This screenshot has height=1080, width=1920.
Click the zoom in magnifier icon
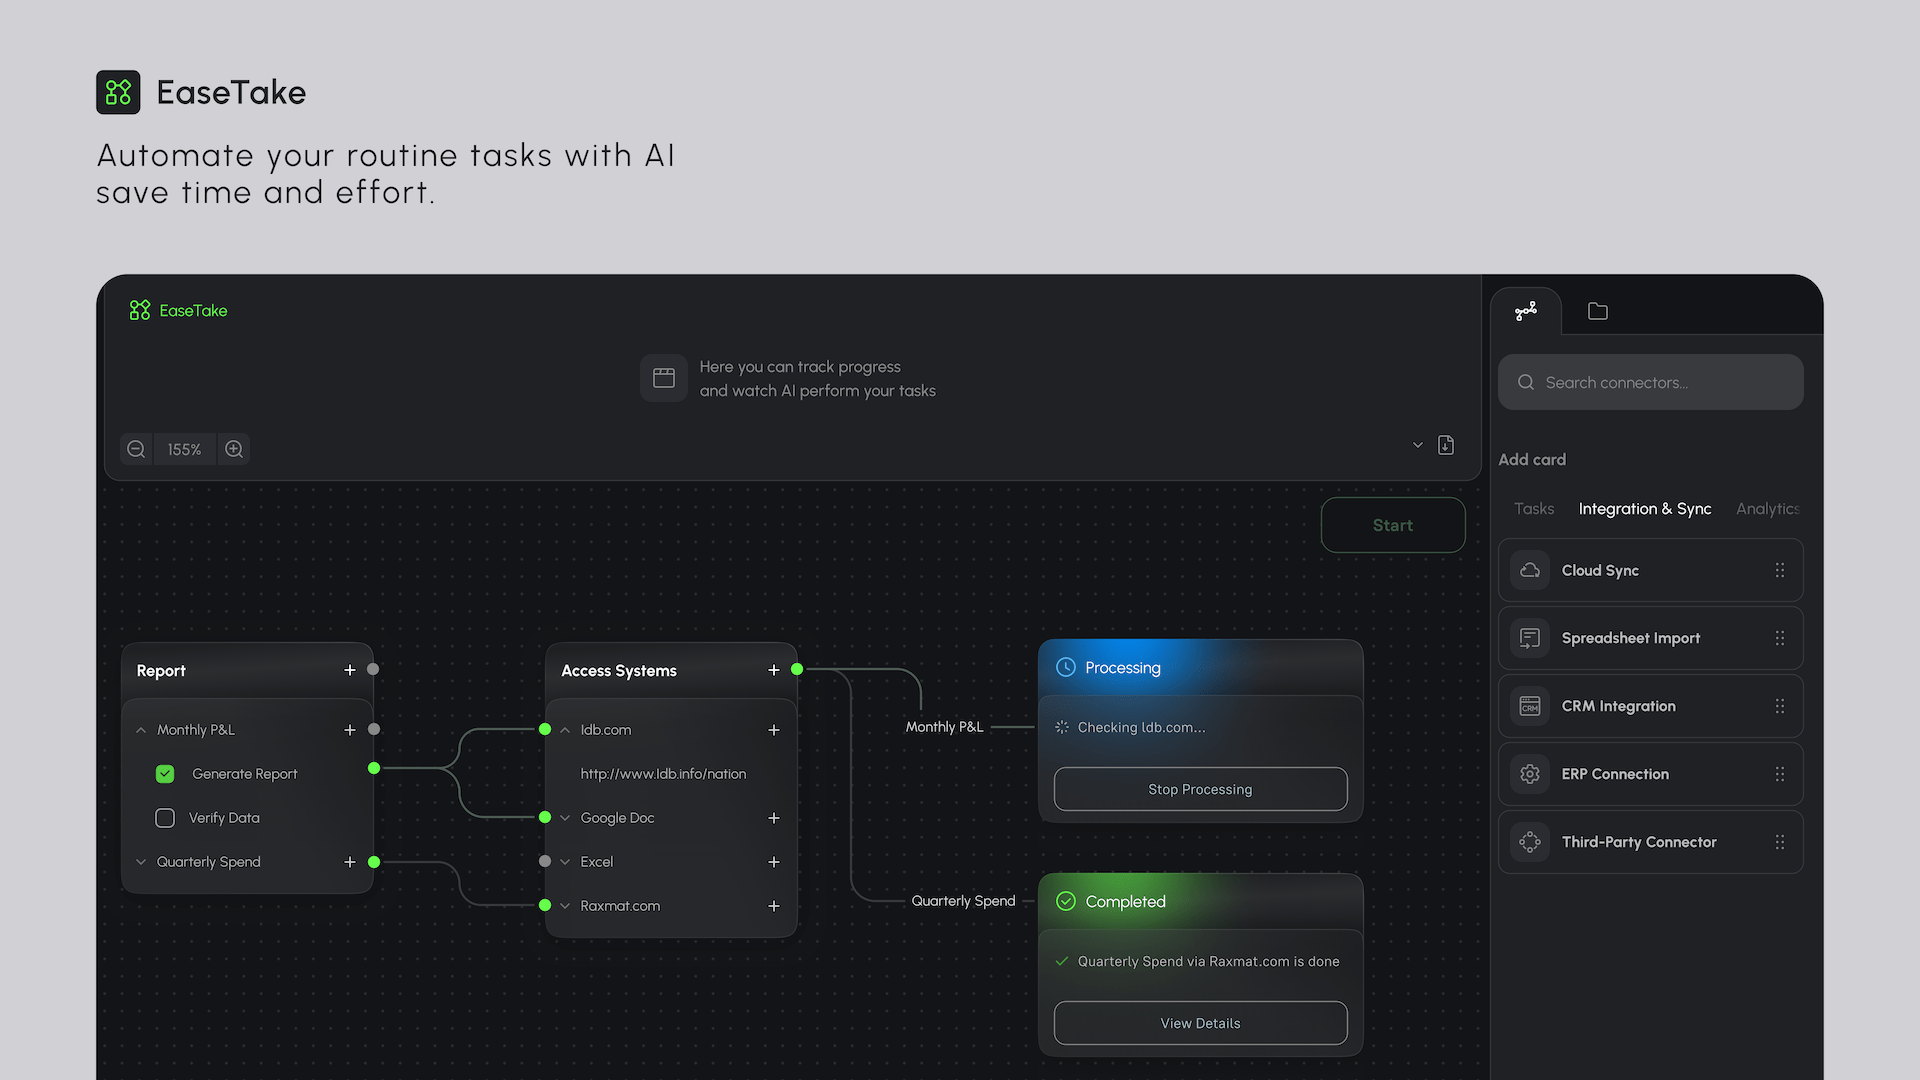pyautogui.click(x=234, y=449)
